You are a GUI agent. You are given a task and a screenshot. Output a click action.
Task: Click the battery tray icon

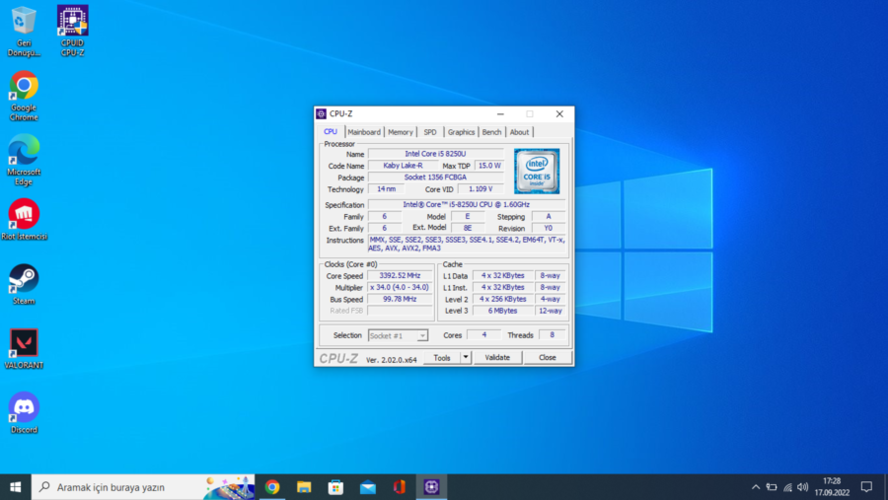coord(771,487)
